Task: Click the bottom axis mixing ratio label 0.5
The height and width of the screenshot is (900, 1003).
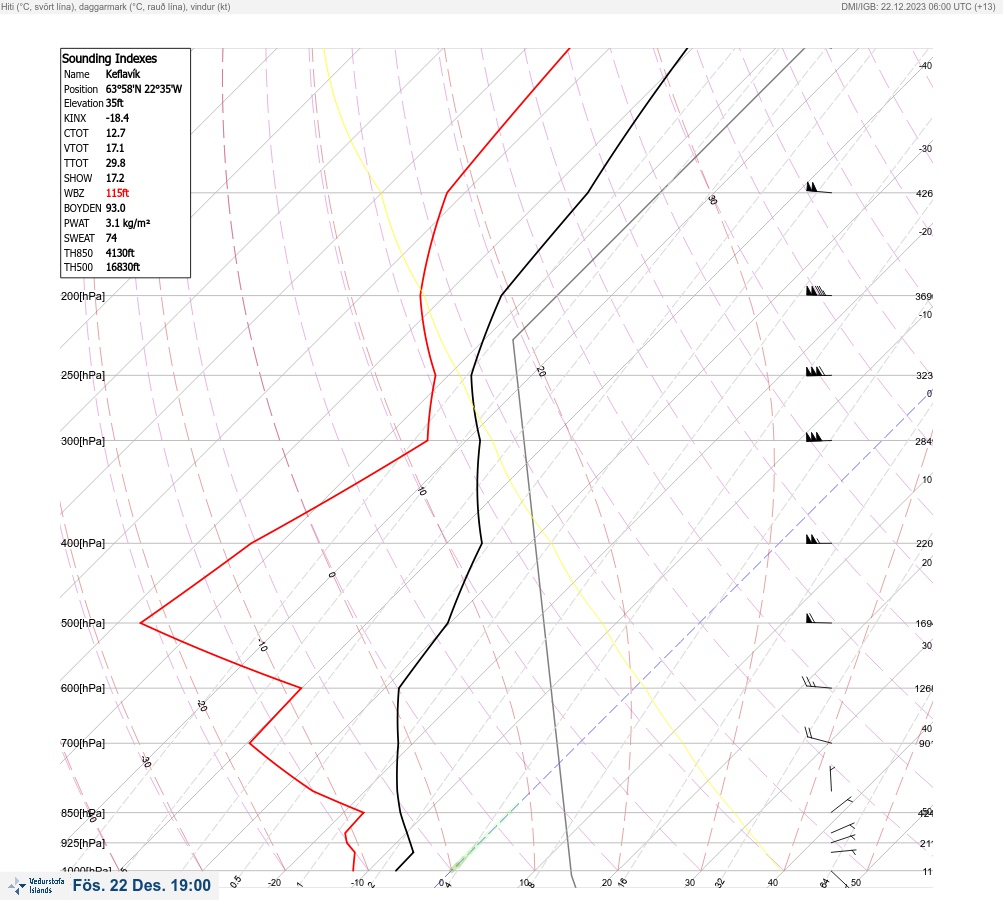Action: coord(236,881)
